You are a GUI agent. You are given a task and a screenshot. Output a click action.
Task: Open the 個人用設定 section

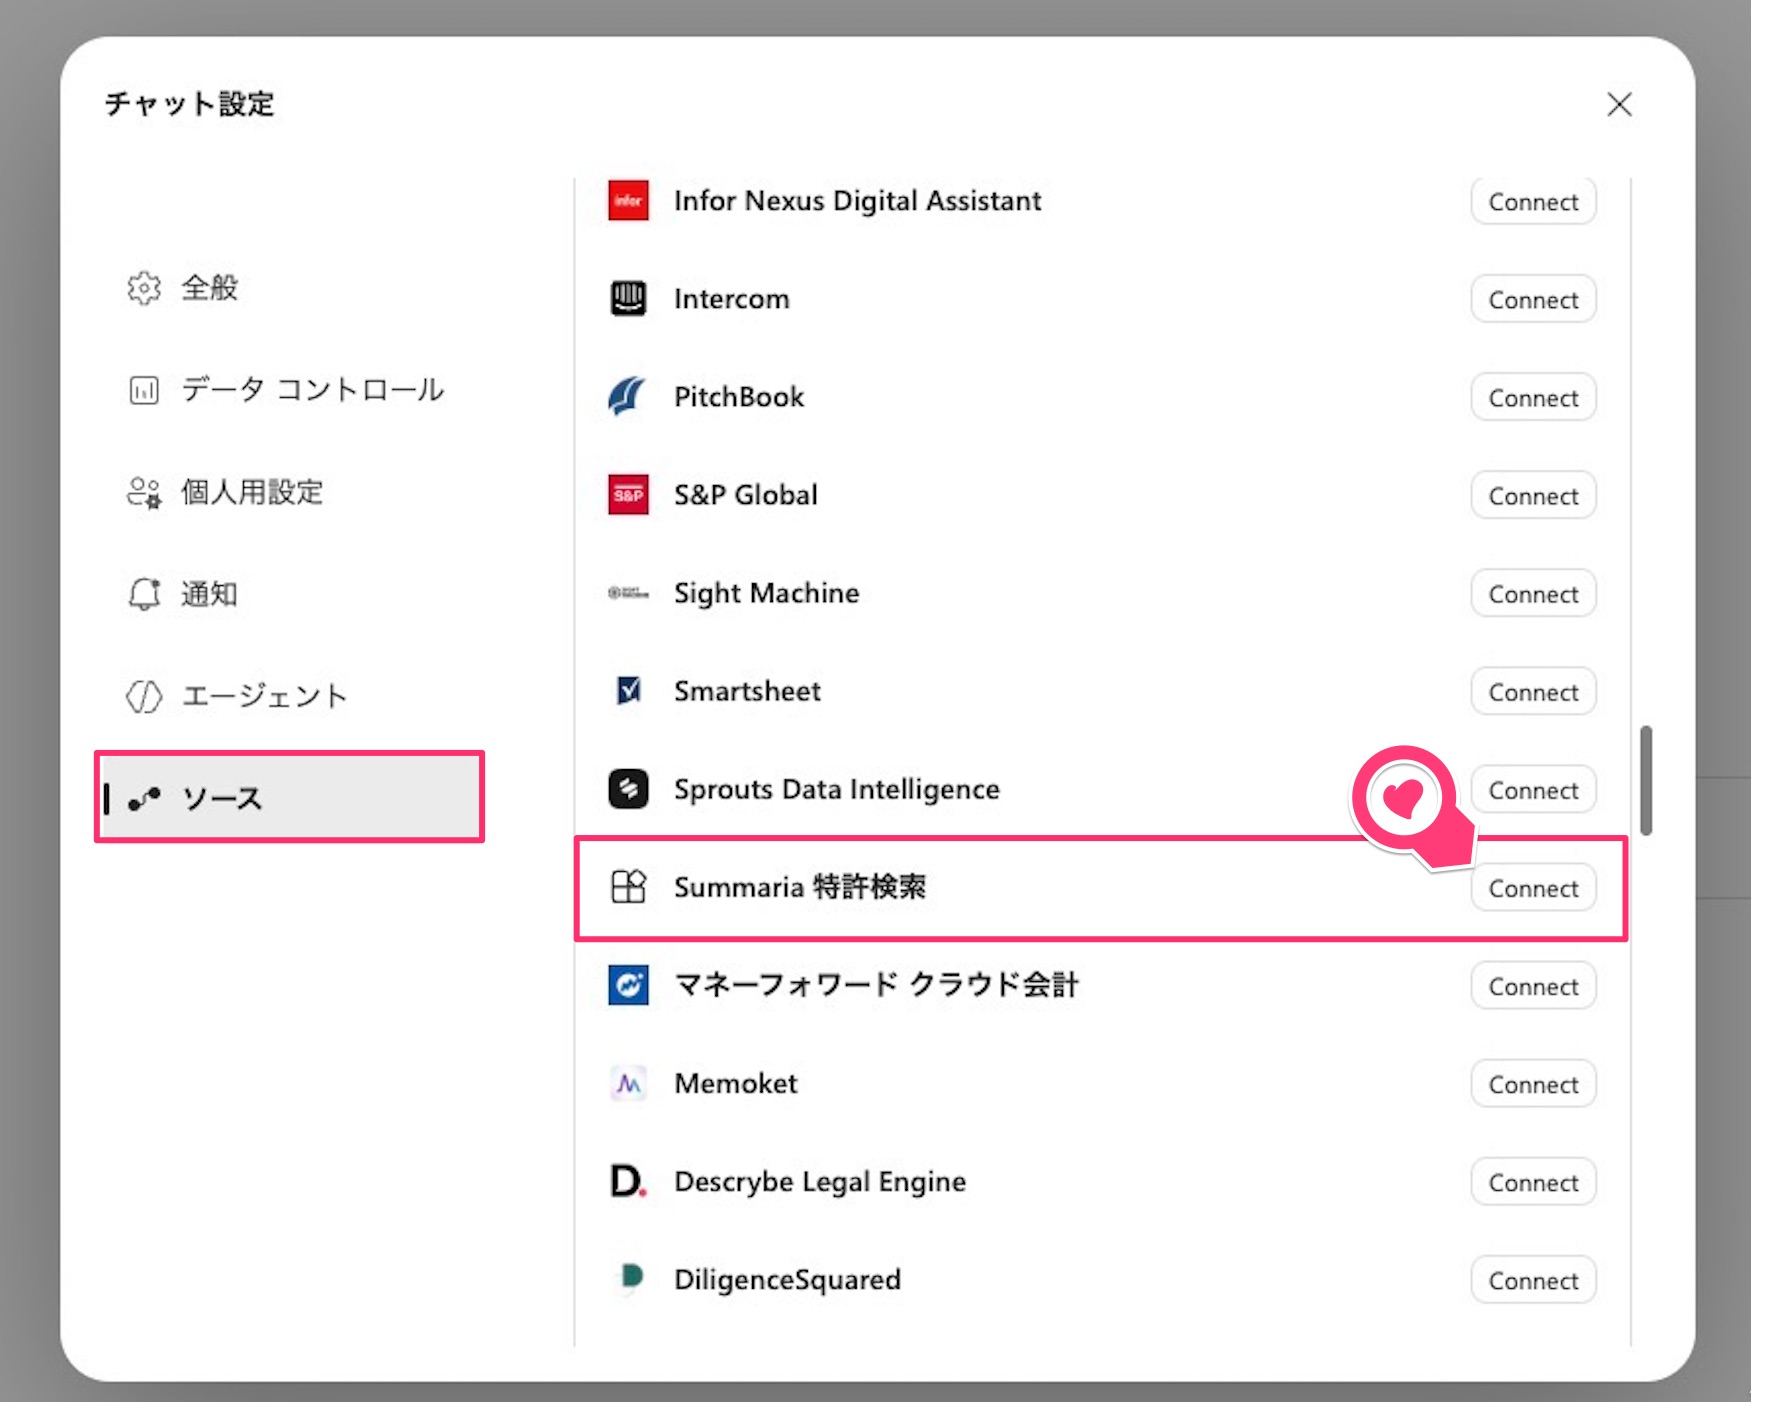[290, 492]
